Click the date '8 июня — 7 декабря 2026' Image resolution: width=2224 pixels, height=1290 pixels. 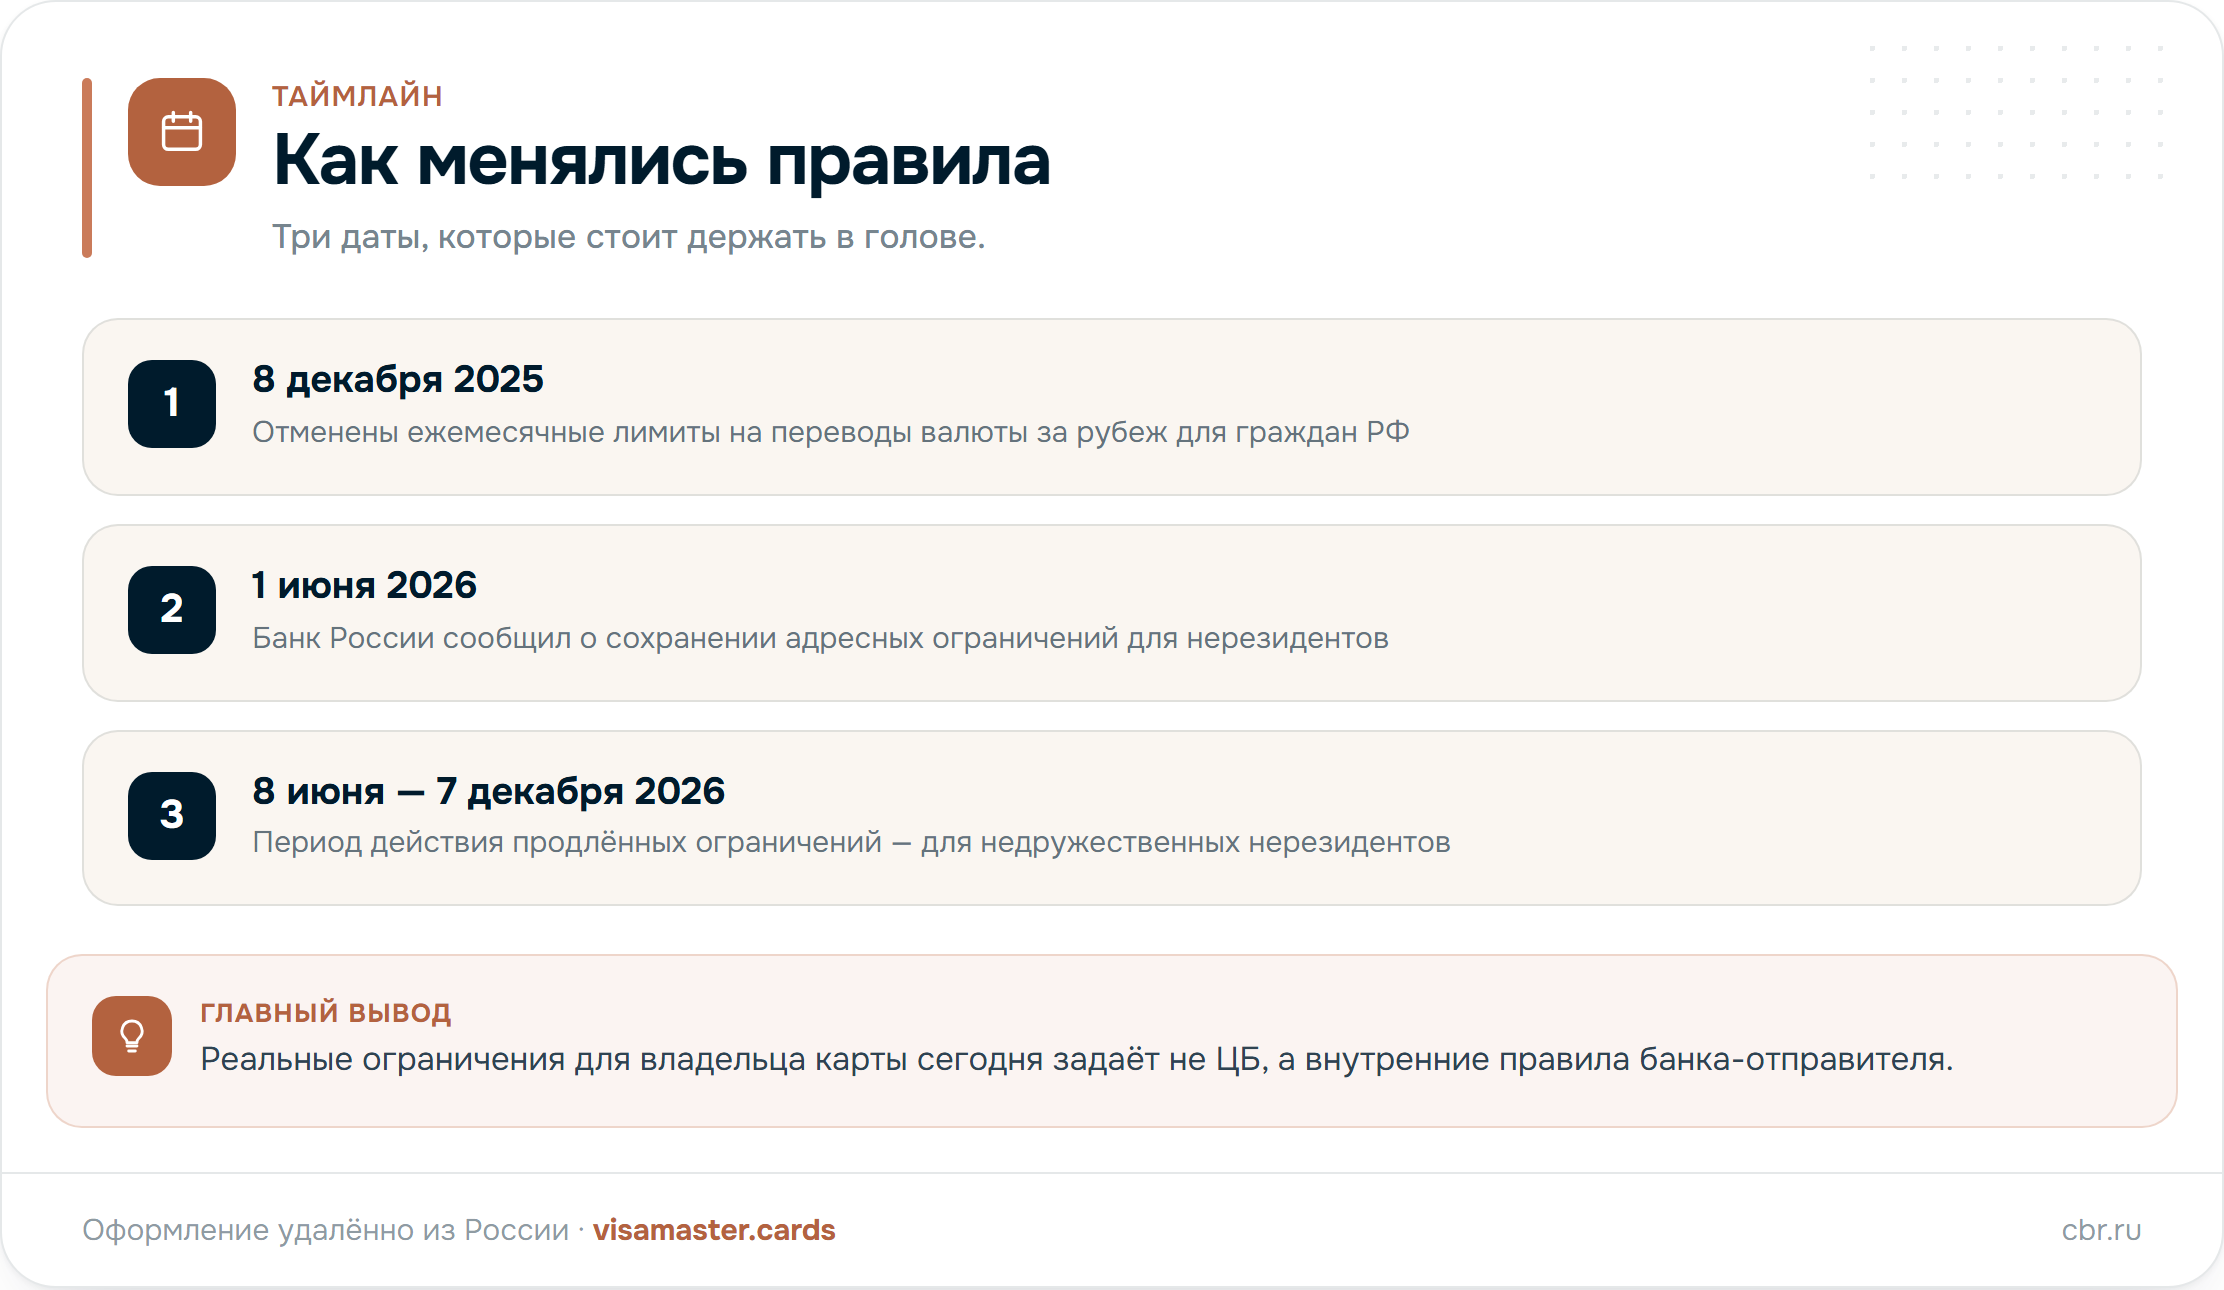(x=489, y=791)
